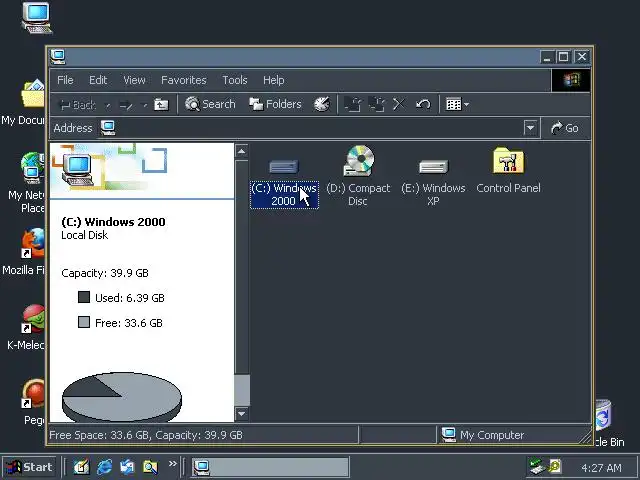Expand hidden Quick Launch items chevron
This screenshot has width=640, height=480.
173,463
